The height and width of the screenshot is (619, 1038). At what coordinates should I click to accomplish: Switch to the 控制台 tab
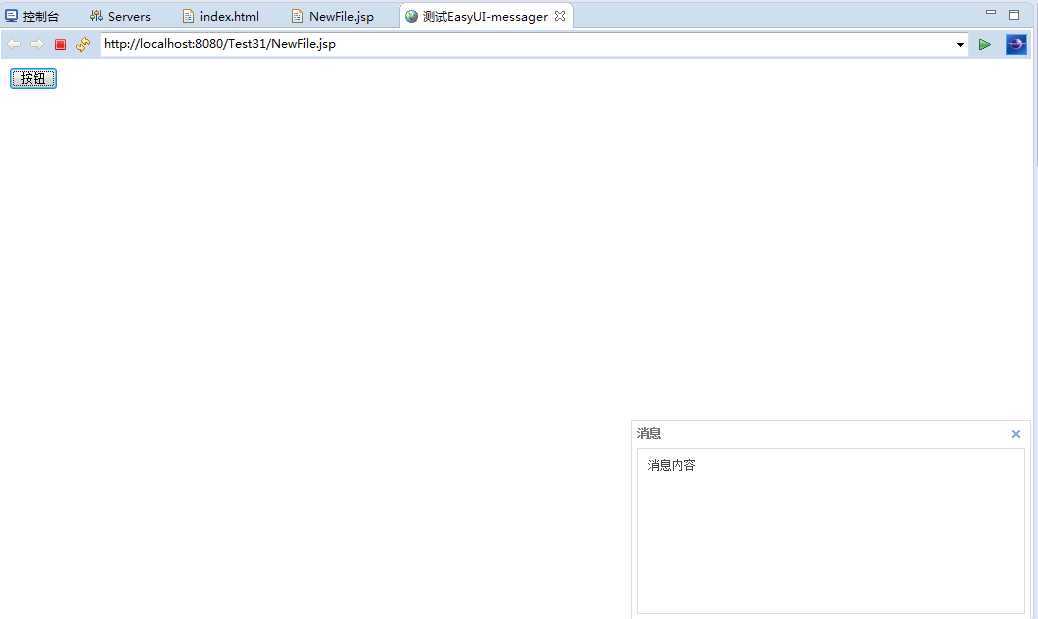[32, 17]
